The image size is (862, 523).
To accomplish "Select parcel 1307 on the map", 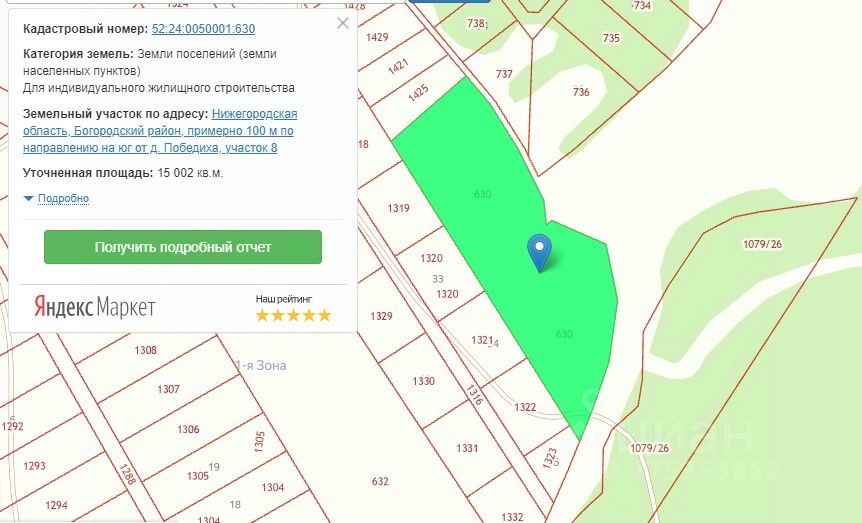I will click(x=168, y=389).
